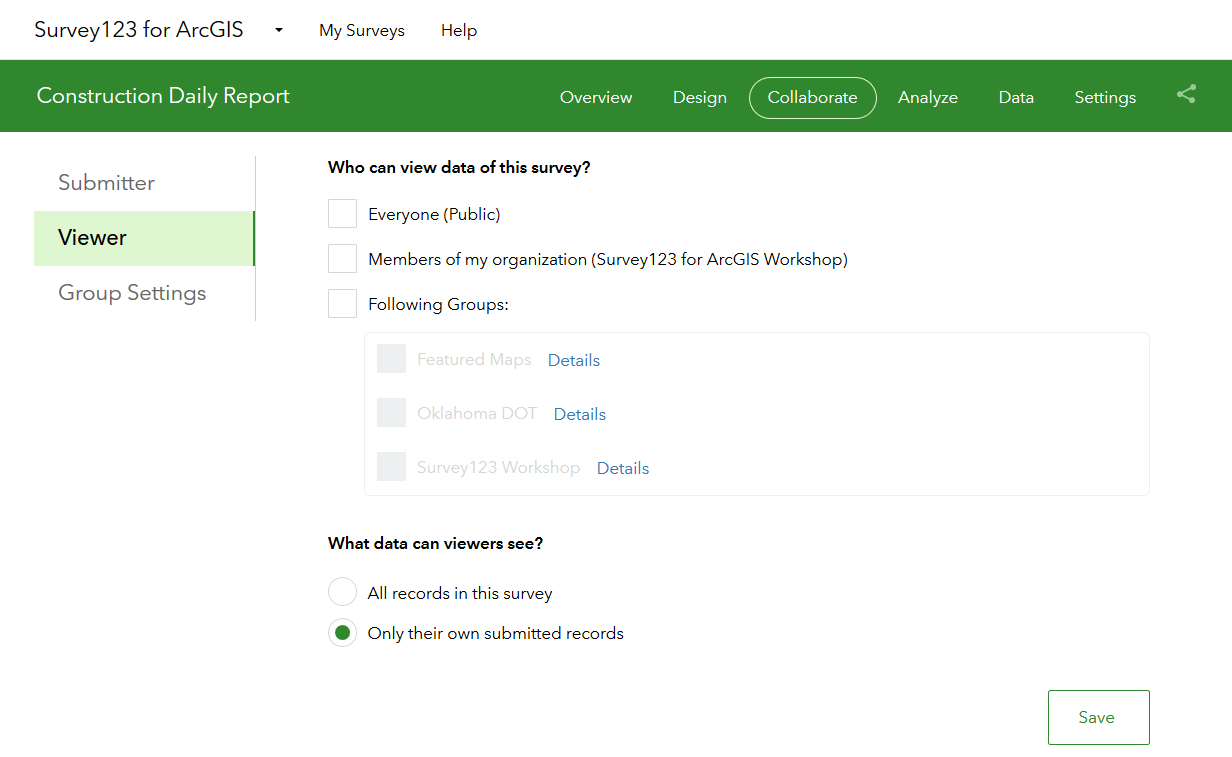Enable Members of my organization checkbox
Screen dimensions: 1232x757
click(343, 259)
